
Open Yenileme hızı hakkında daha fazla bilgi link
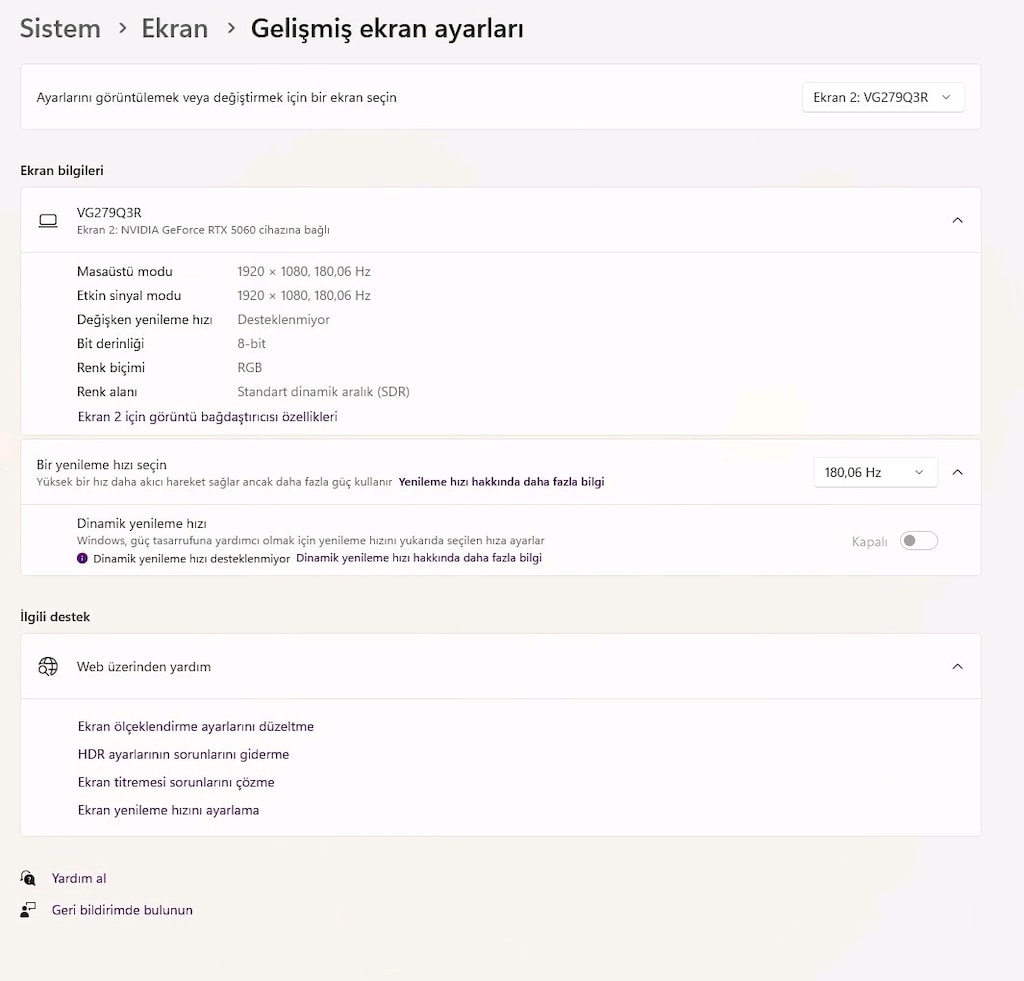(501, 482)
